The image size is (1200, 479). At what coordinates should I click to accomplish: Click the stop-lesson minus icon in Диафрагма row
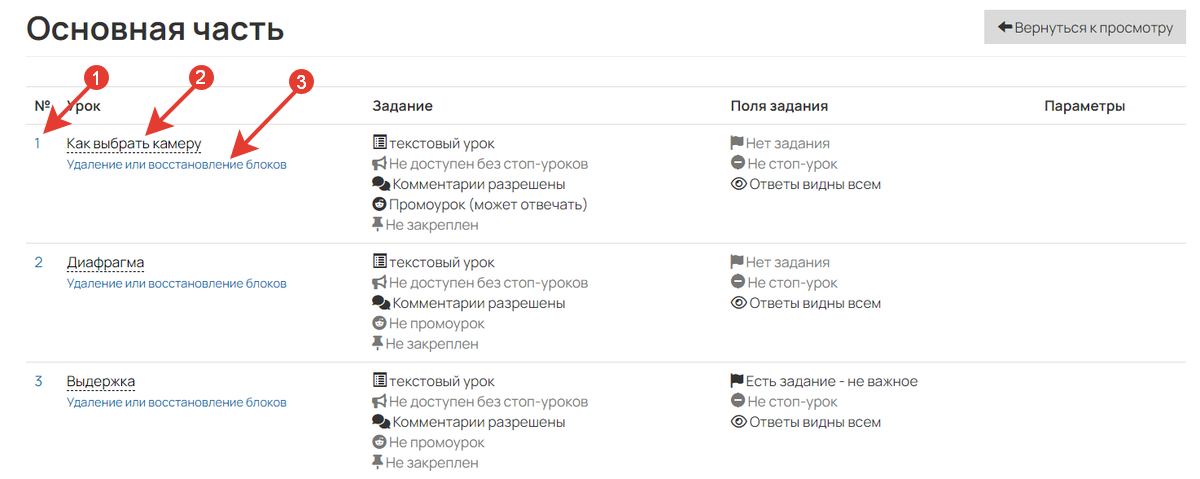[738, 283]
